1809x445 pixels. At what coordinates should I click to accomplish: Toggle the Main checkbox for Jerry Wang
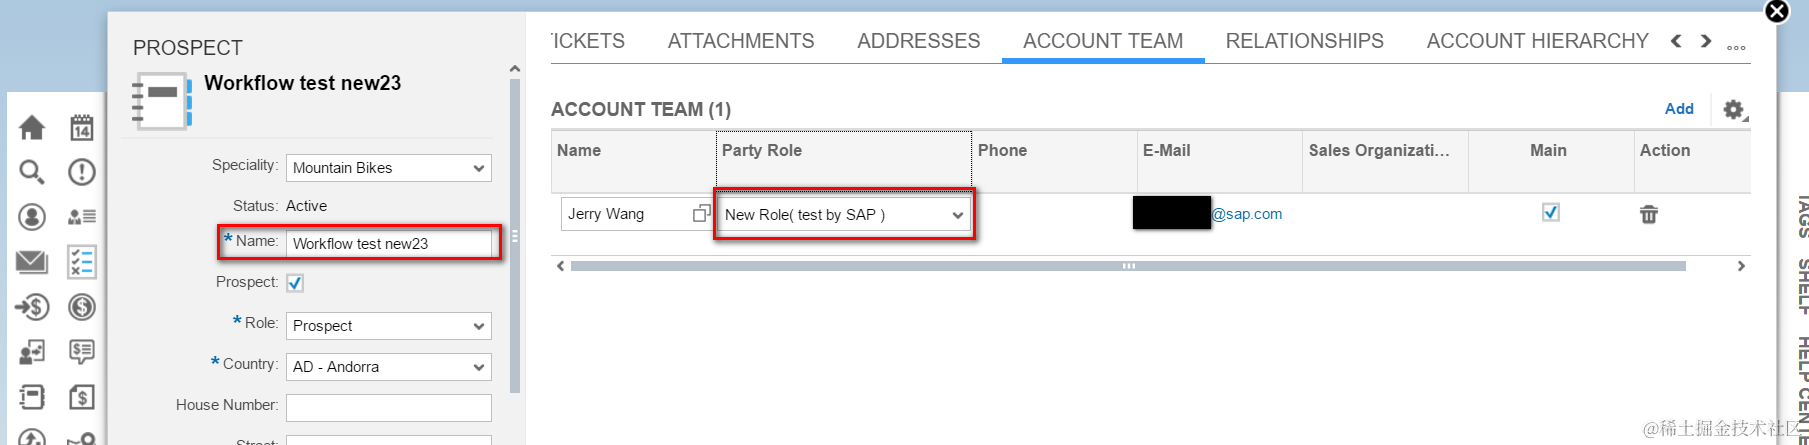click(1550, 212)
